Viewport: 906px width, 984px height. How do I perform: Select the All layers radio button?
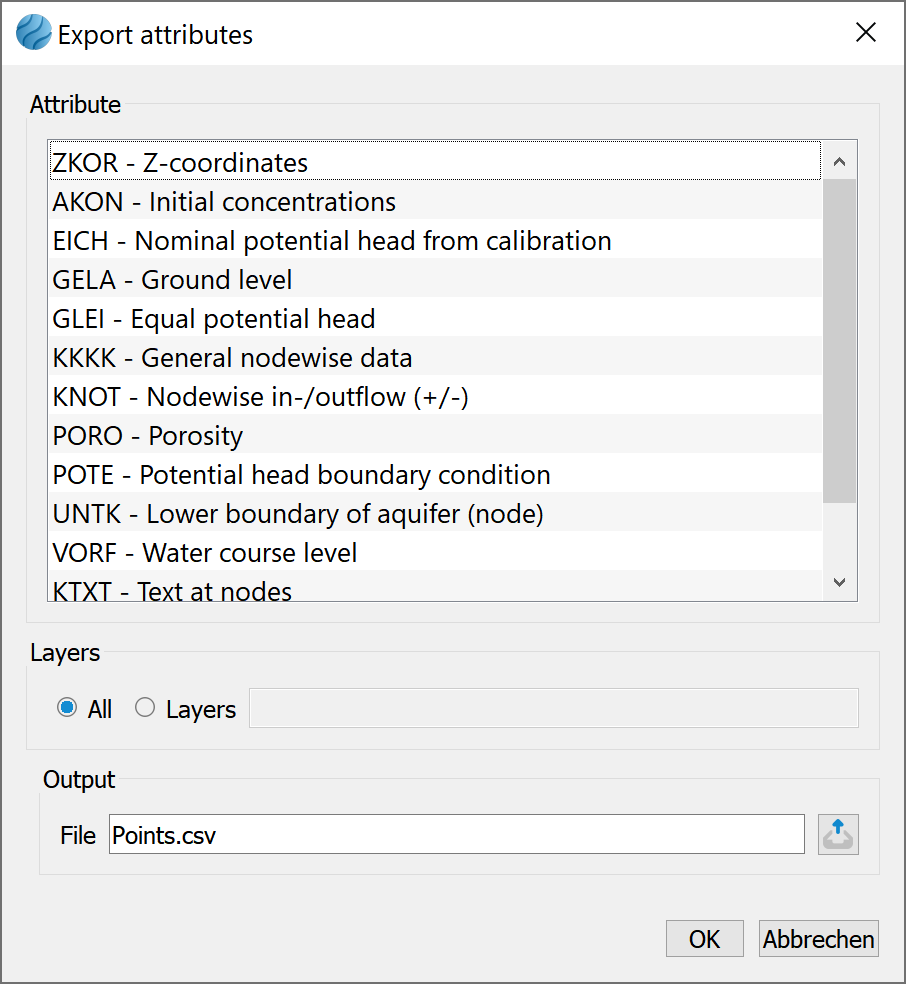click(x=67, y=708)
